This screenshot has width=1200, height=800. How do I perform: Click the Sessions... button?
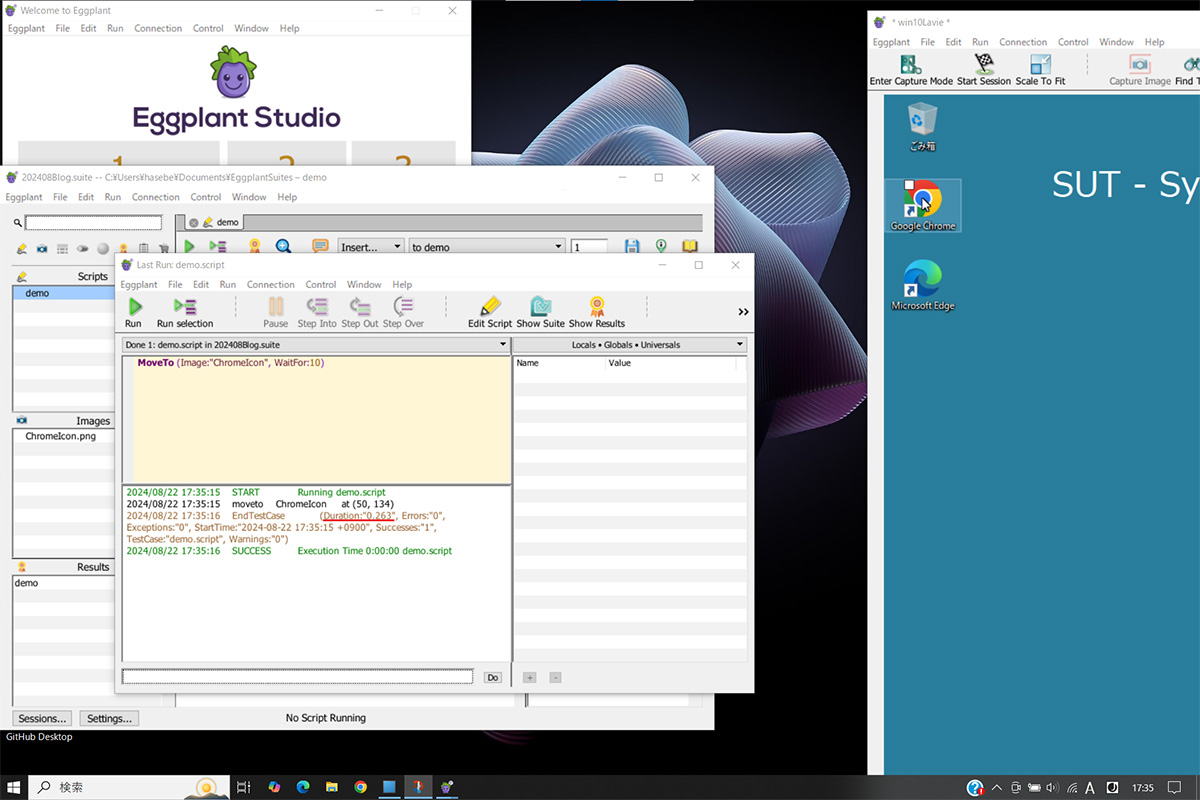pos(43,718)
